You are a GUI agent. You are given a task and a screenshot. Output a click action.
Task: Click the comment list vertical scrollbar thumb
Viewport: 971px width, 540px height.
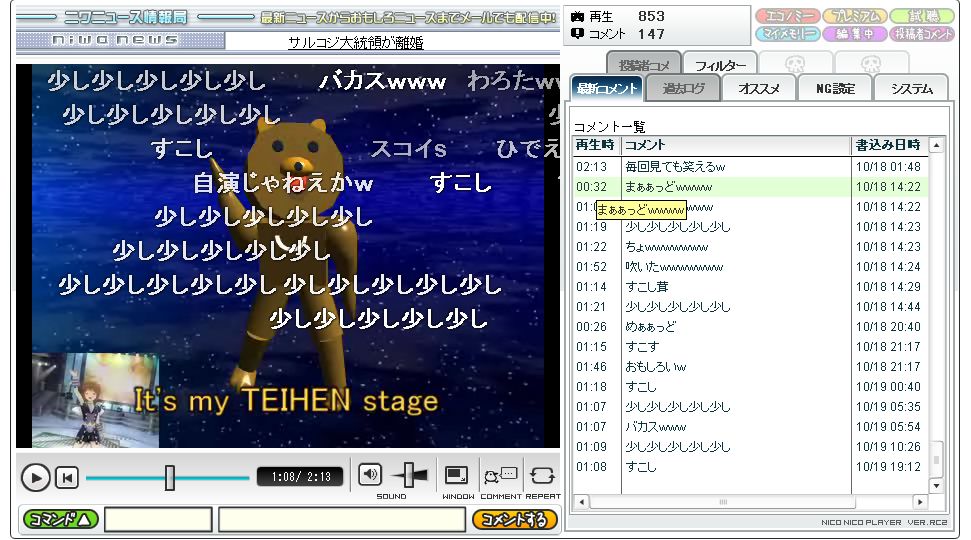pyautogui.click(x=936, y=459)
